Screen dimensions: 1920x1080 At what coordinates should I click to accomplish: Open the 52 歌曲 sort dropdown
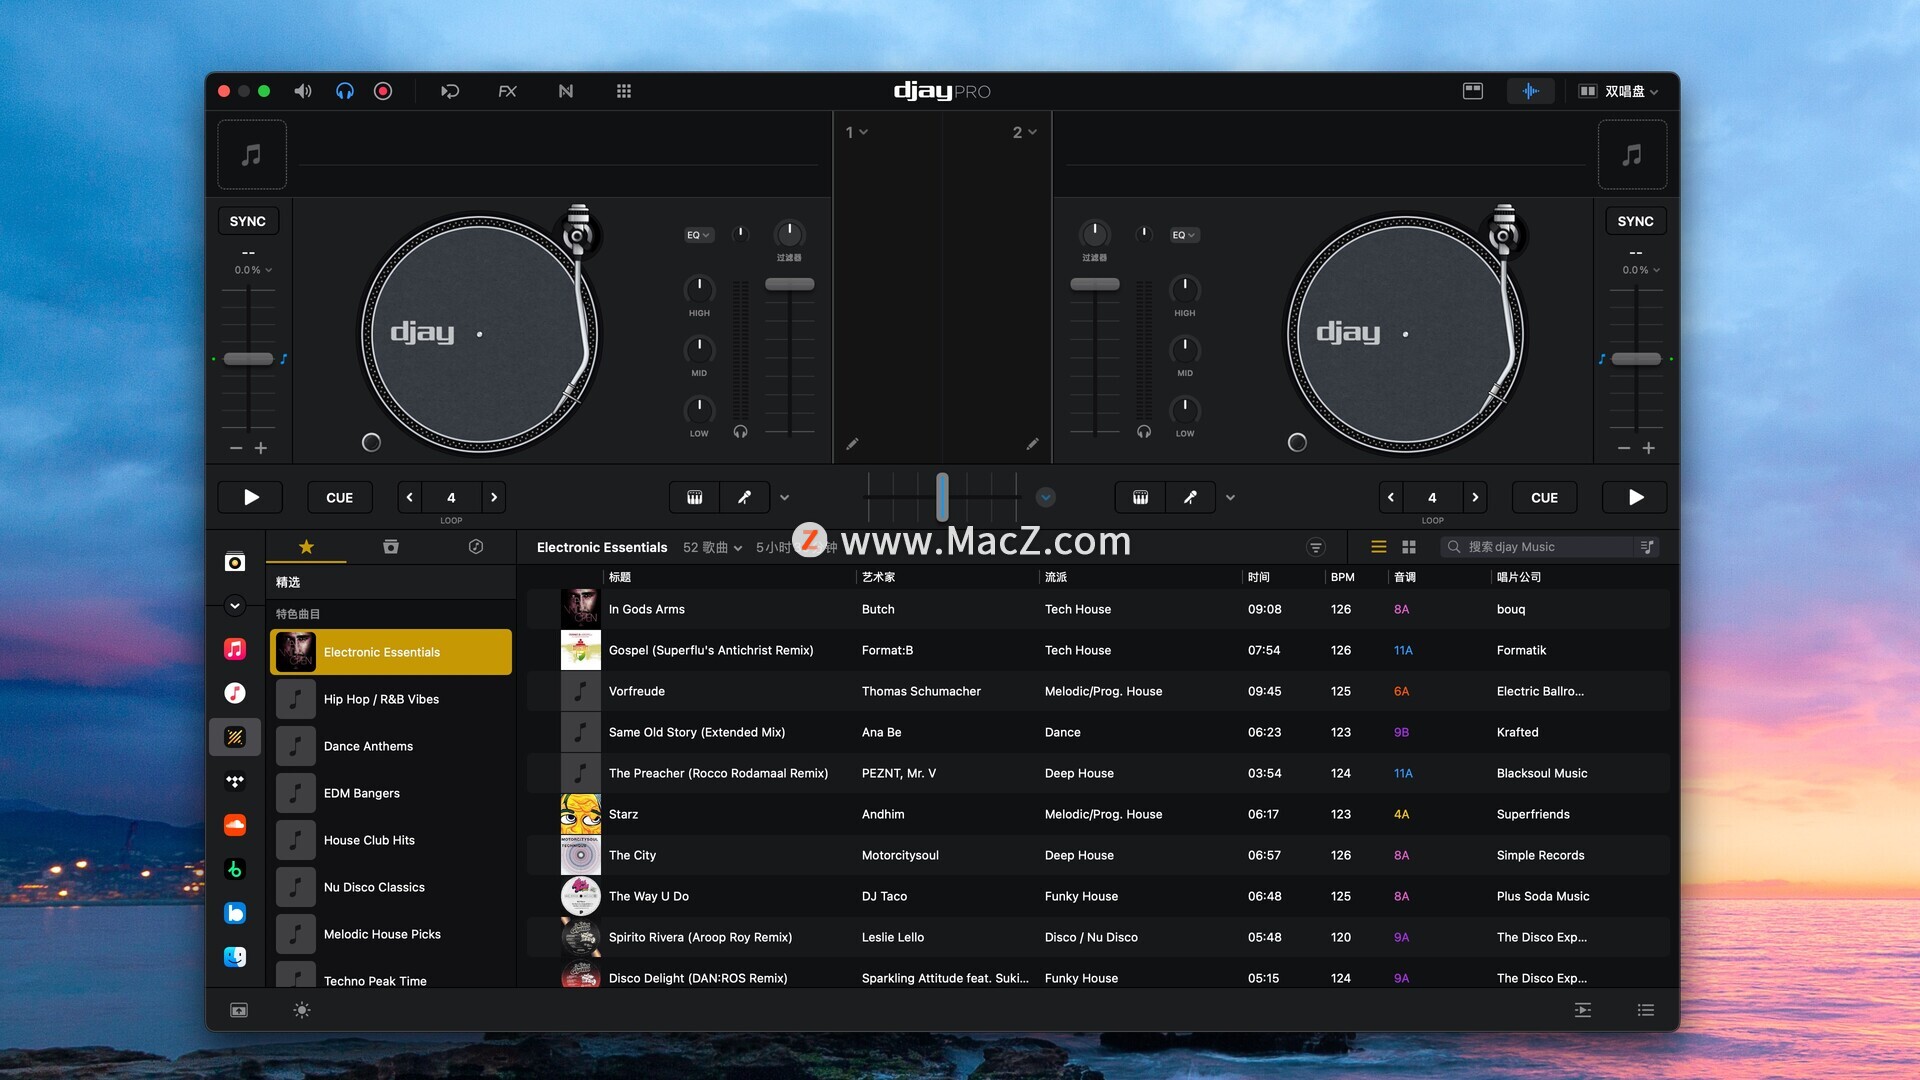[713, 547]
